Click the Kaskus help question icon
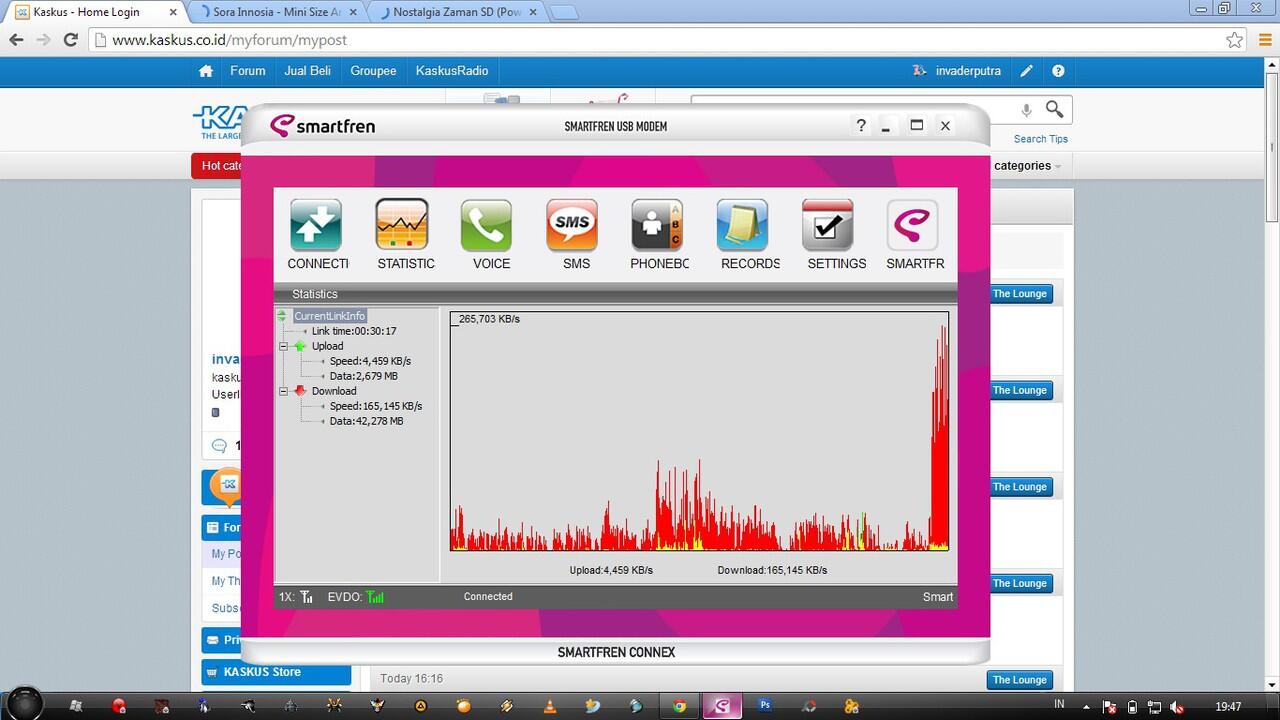Screen dimensions: 1280x720 (x=1058, y=71)
